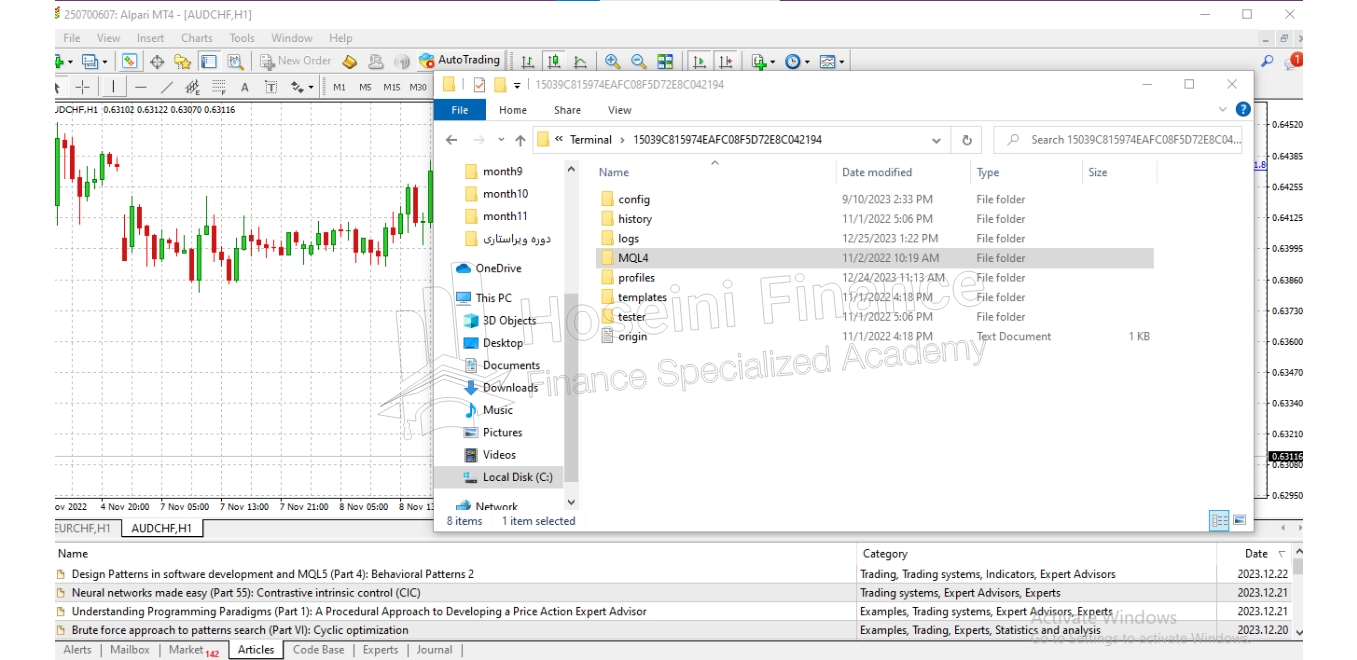Select the origin text document

(x=632, y=336)
